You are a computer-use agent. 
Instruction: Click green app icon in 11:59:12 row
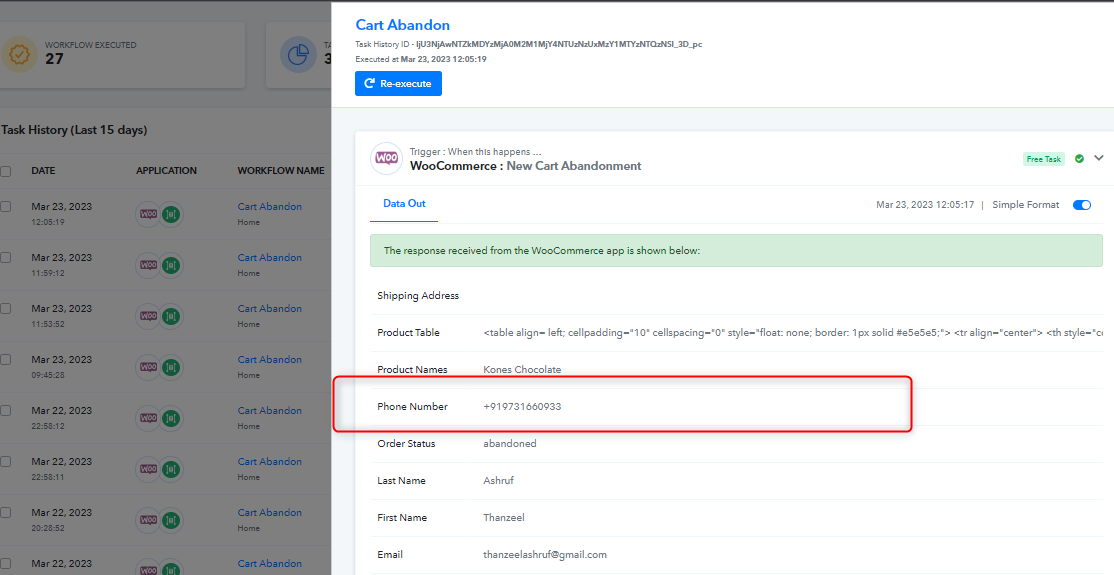click(171, 265)
